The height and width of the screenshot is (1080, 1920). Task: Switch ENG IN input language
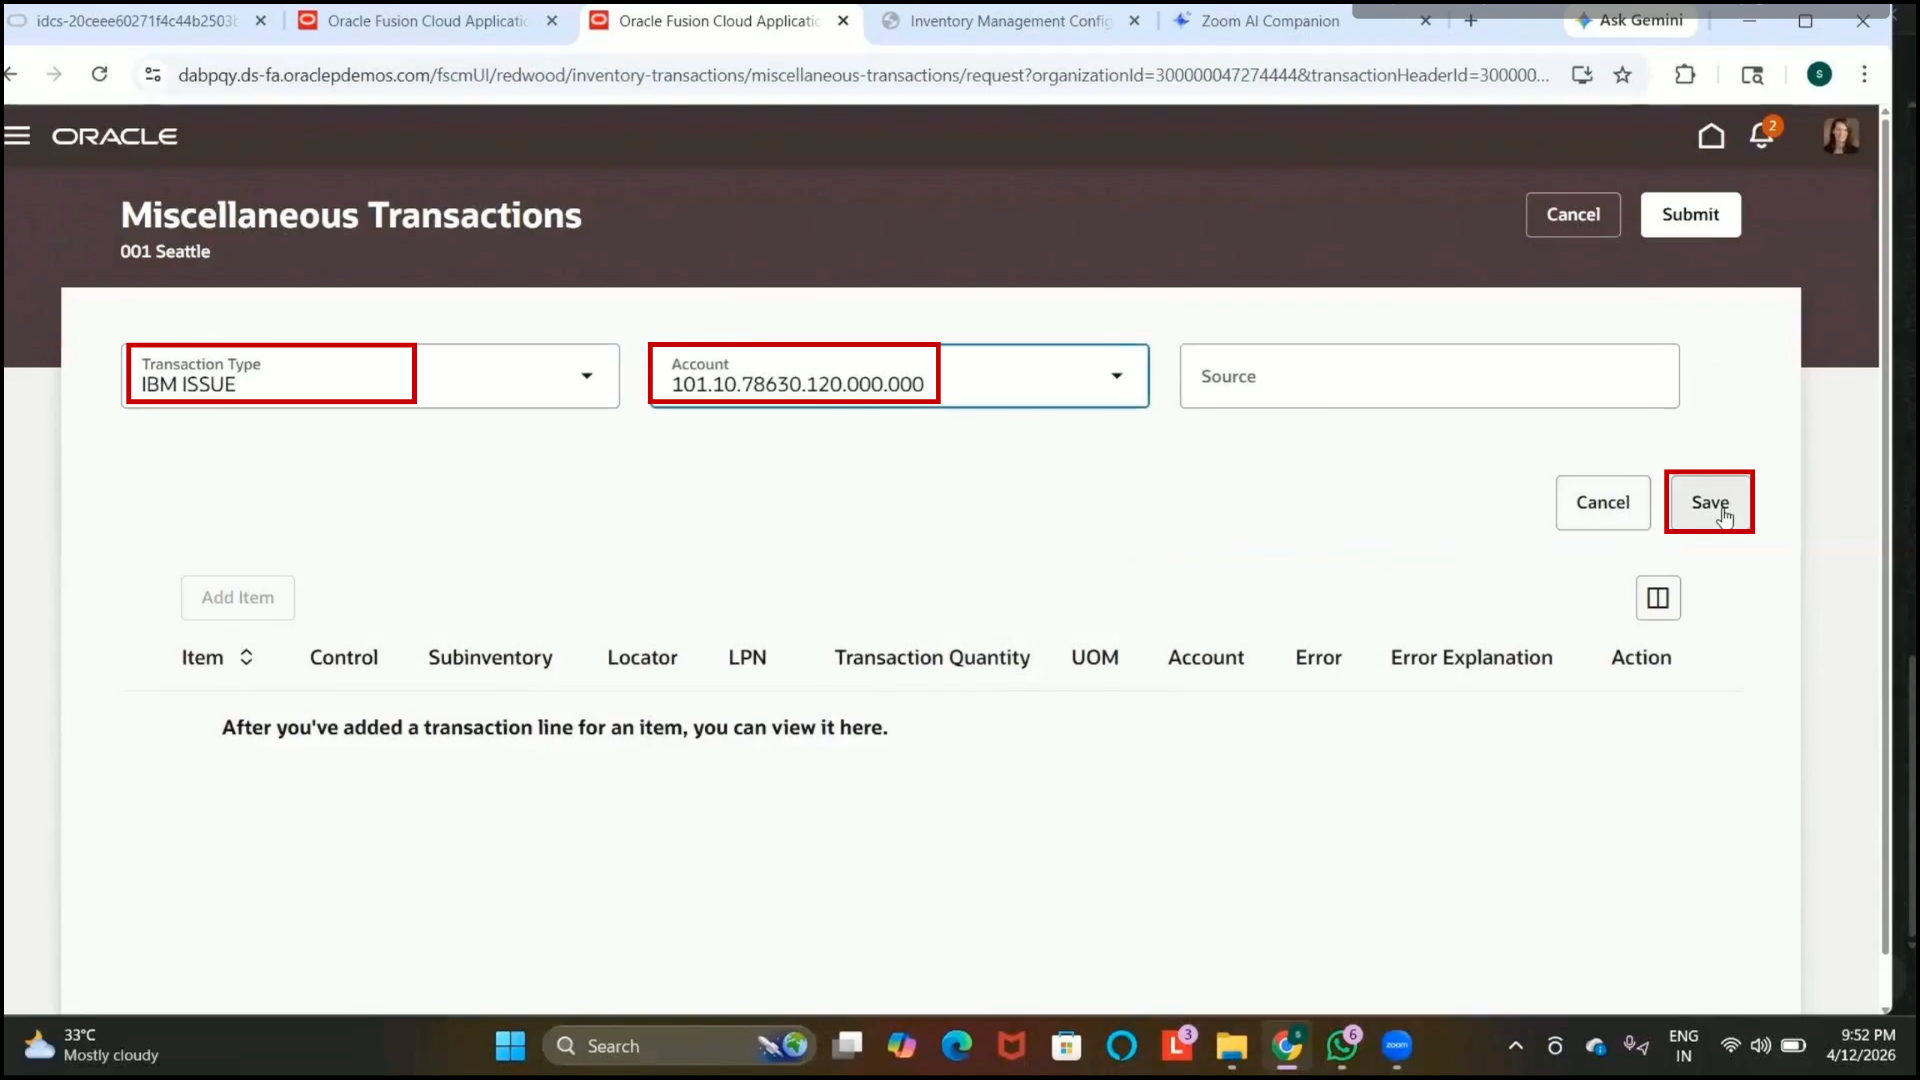[1684, 1046]
